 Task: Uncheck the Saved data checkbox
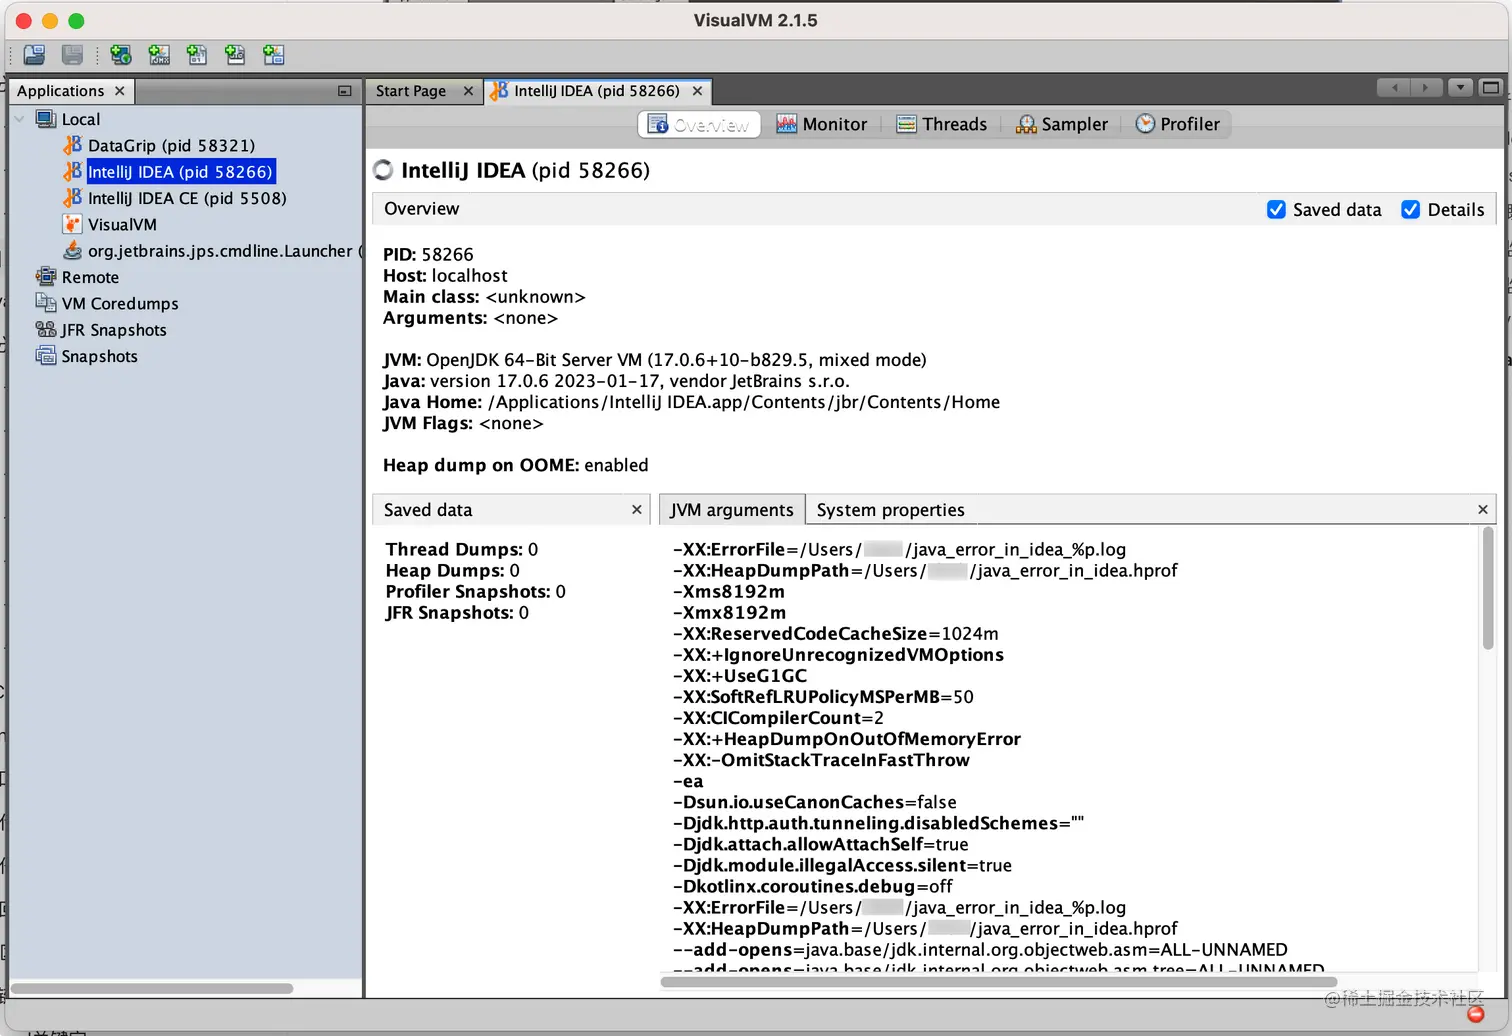pos(1276,210)
